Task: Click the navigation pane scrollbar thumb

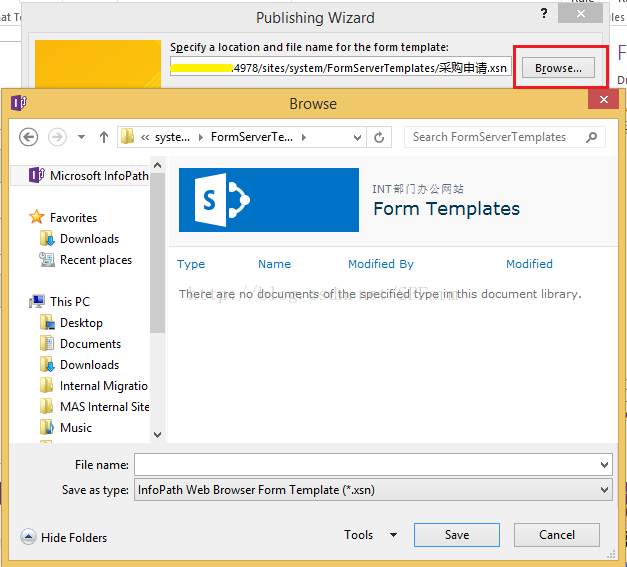Action: tap(158, 253)
